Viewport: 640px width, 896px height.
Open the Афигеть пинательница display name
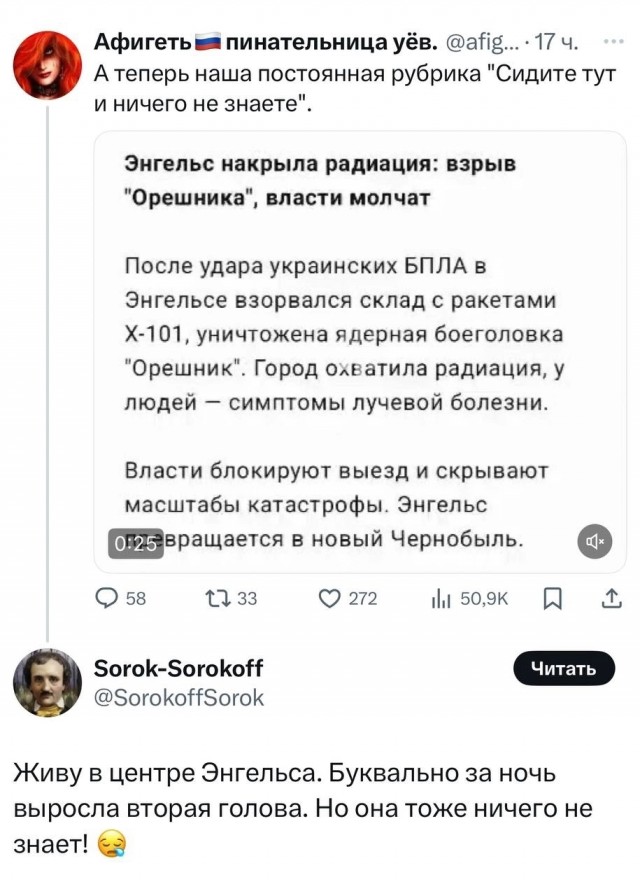266,41
